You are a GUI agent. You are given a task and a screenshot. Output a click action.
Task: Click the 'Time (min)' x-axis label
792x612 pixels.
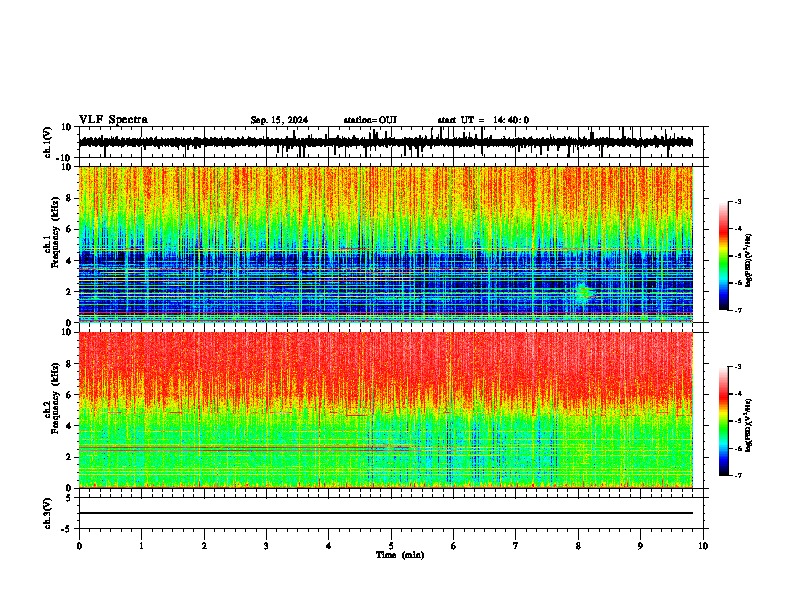pos(400,555)
